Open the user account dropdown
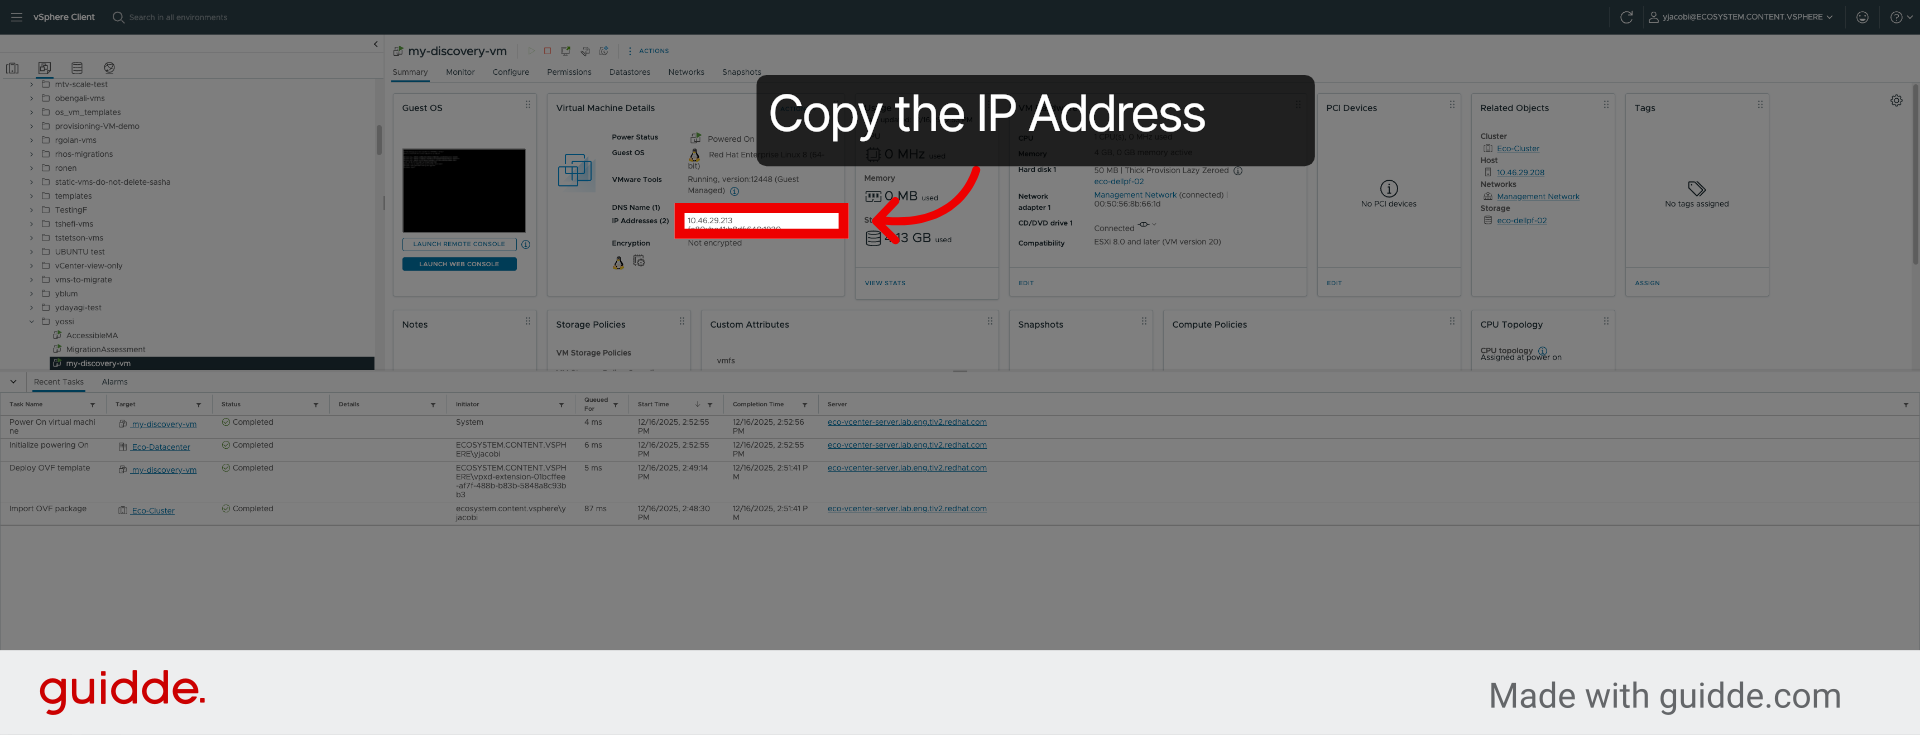 click(1741, 17)
